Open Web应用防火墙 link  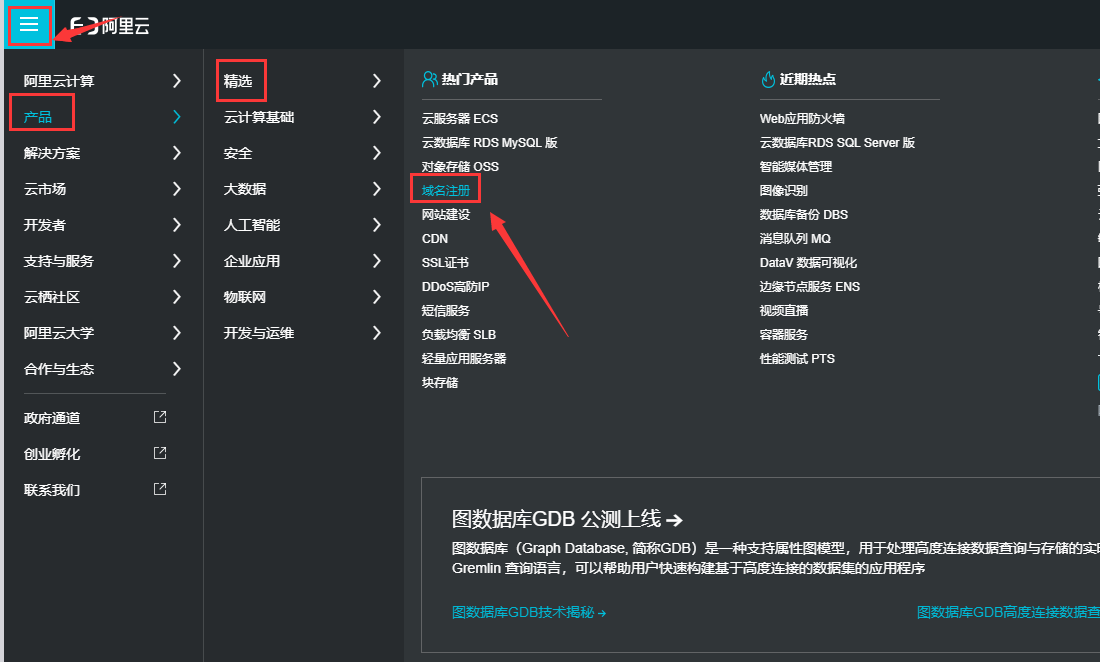tap(803, 119)
